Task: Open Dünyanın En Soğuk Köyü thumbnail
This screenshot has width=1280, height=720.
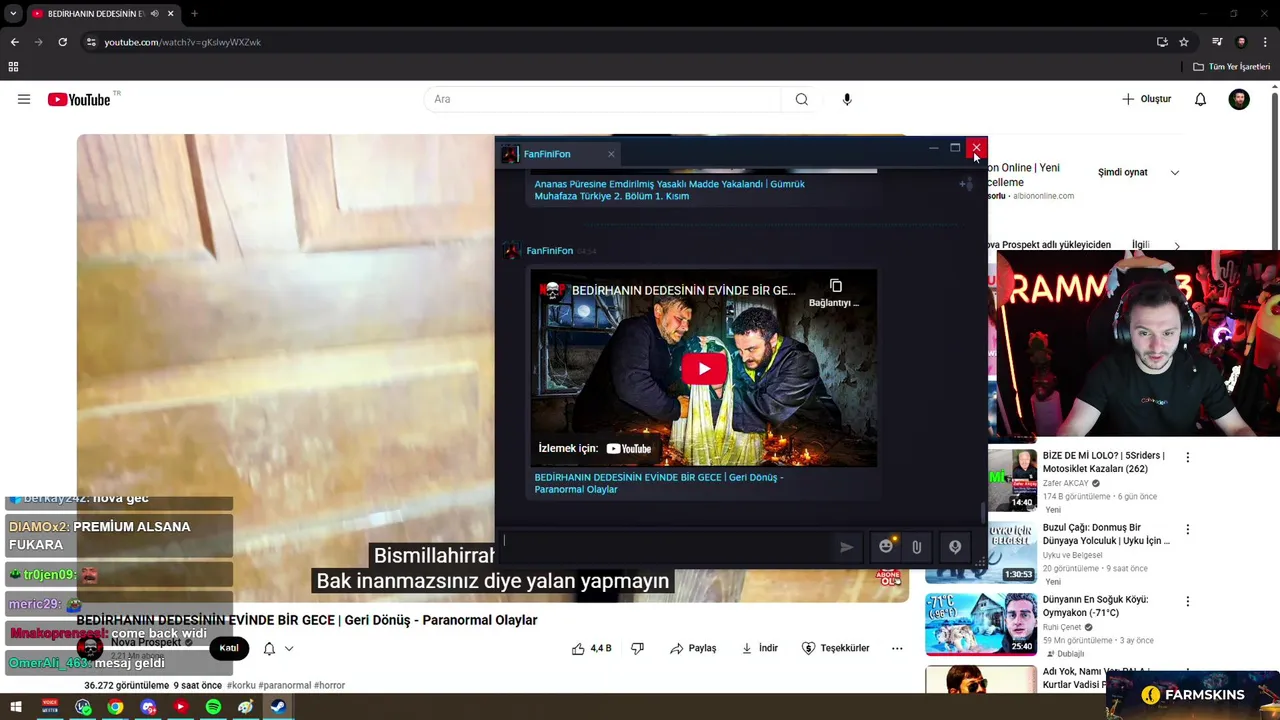Action: click(981, 624)
